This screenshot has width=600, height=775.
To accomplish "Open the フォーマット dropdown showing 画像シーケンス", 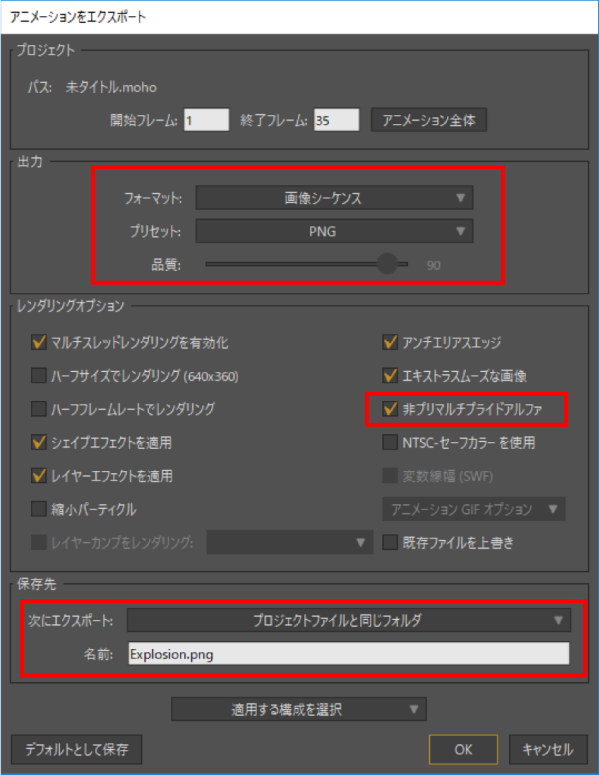I will tap(334, 198).
